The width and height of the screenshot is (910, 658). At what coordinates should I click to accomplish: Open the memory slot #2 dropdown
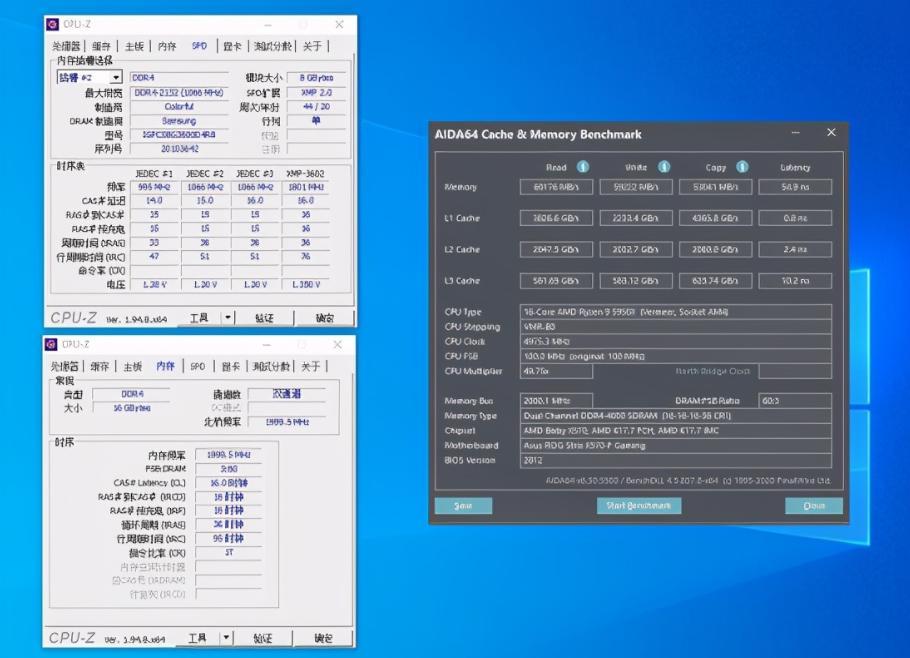pyautogui.click(x=115, y=78)
